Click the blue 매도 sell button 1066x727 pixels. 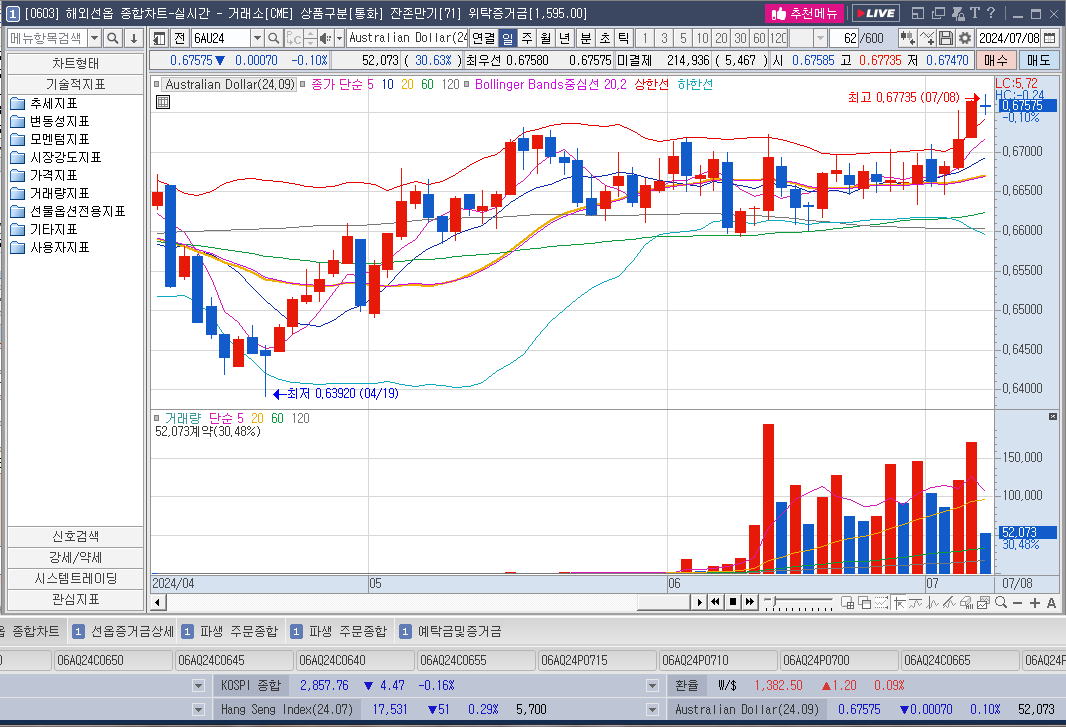click(x=1039, y=60)
